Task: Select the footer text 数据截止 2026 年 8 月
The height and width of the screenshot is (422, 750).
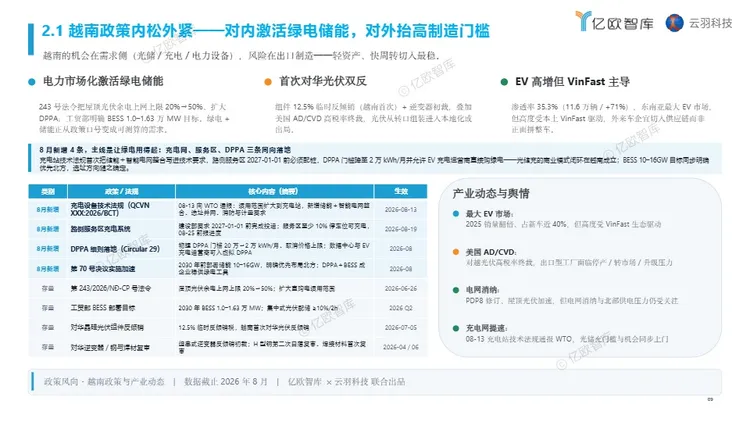Action: click(226, 382)
